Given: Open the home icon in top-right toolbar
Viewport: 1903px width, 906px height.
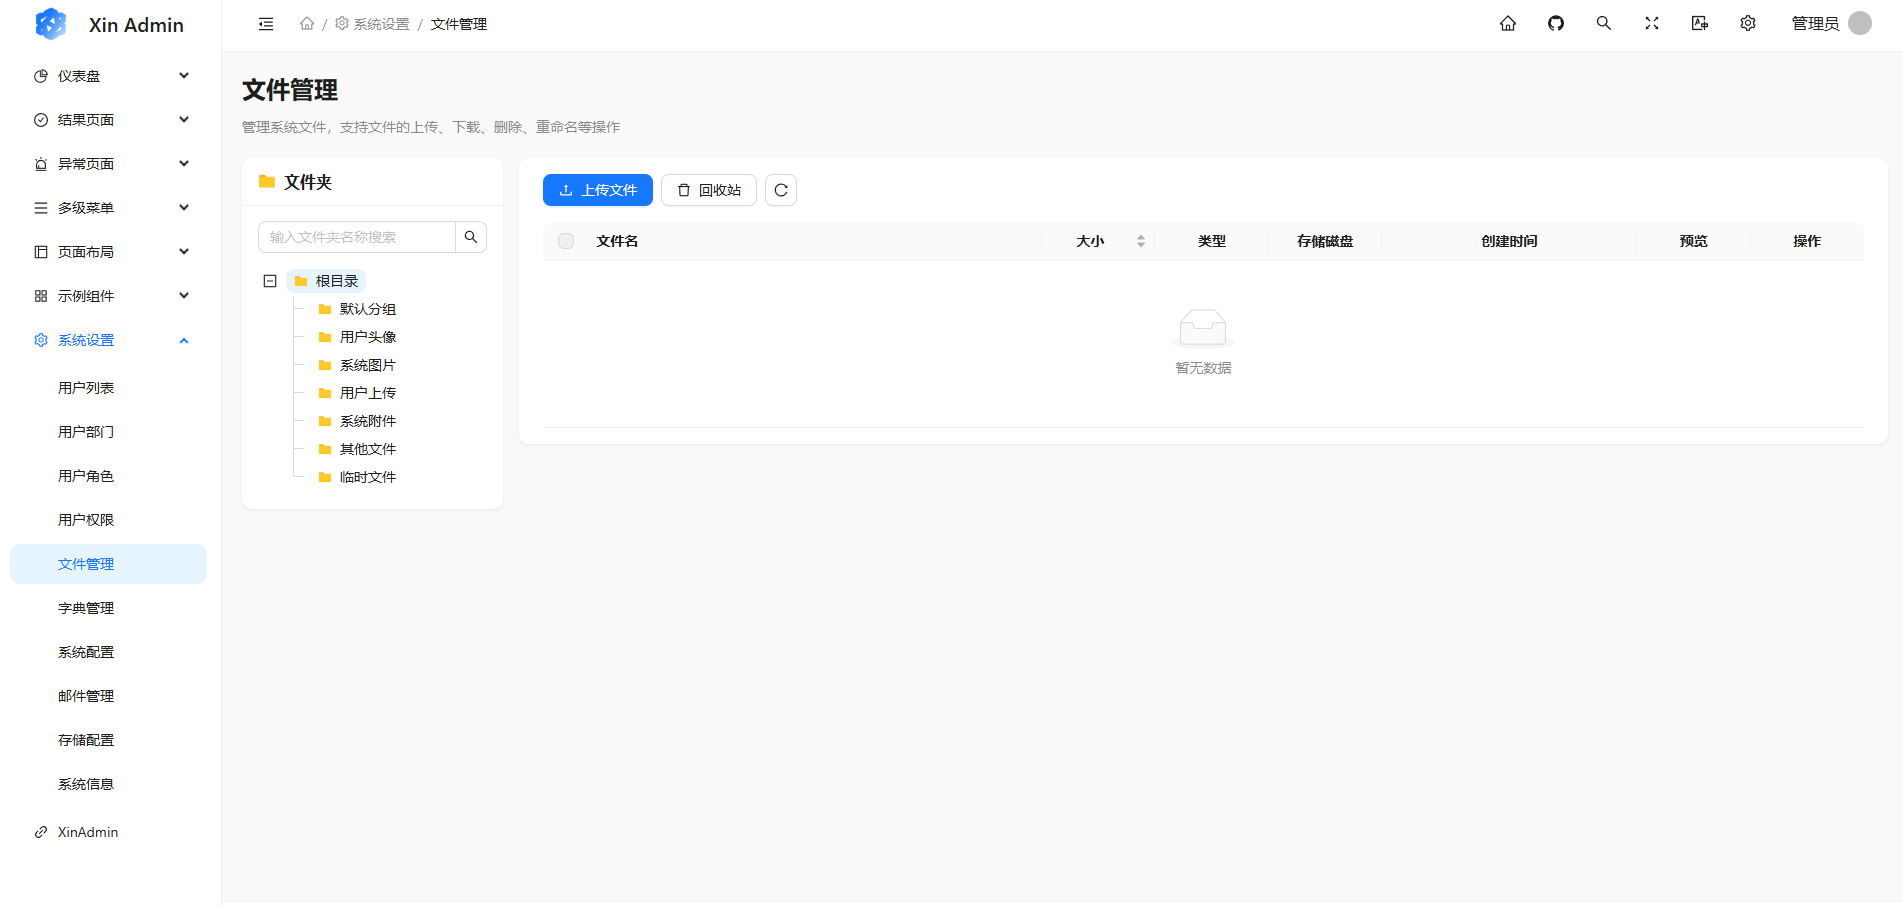Looking at the screenshot, I should click(1507, 24).
